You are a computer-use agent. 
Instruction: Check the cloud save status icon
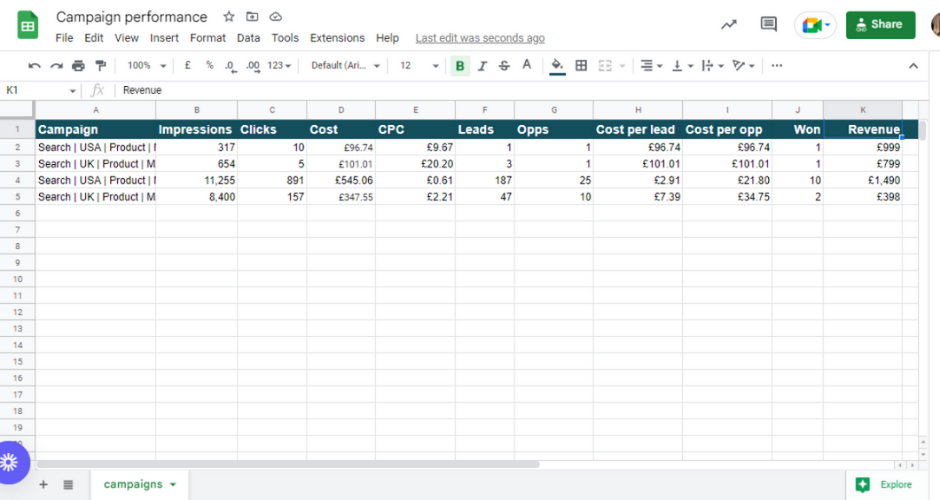click(275, 17)
